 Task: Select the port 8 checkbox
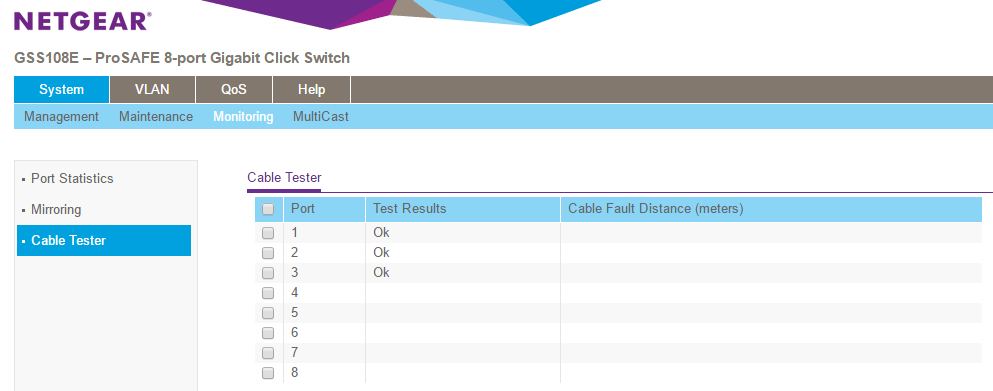coord(268,373)
